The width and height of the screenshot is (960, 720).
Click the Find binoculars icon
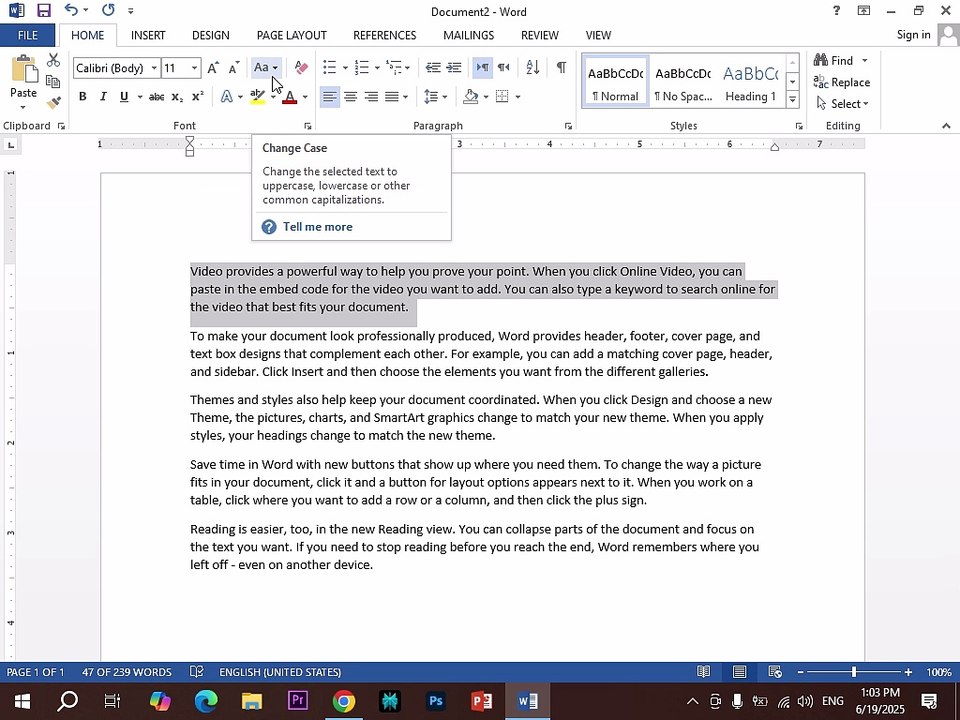pyautogui.click(x=820, y=60)
